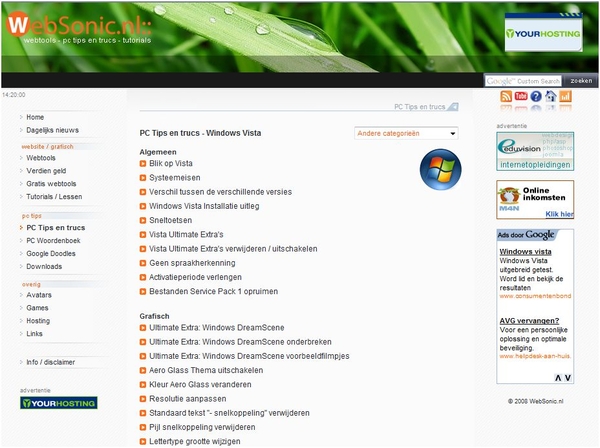Click the zoeken search button
Viewport: 600px width, 448px height.
coord(581,81)
